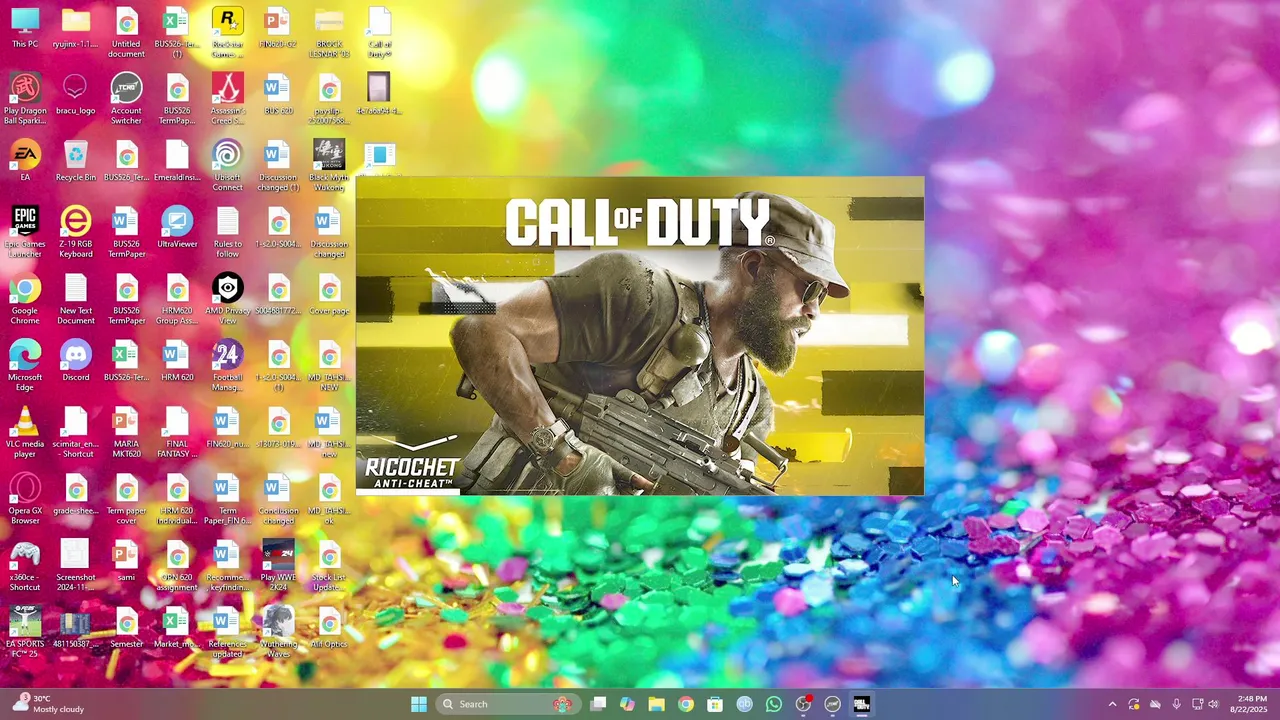Open the weather widget showing 30°C
The width and height of the screenshot is (1280, 720).
48,704
